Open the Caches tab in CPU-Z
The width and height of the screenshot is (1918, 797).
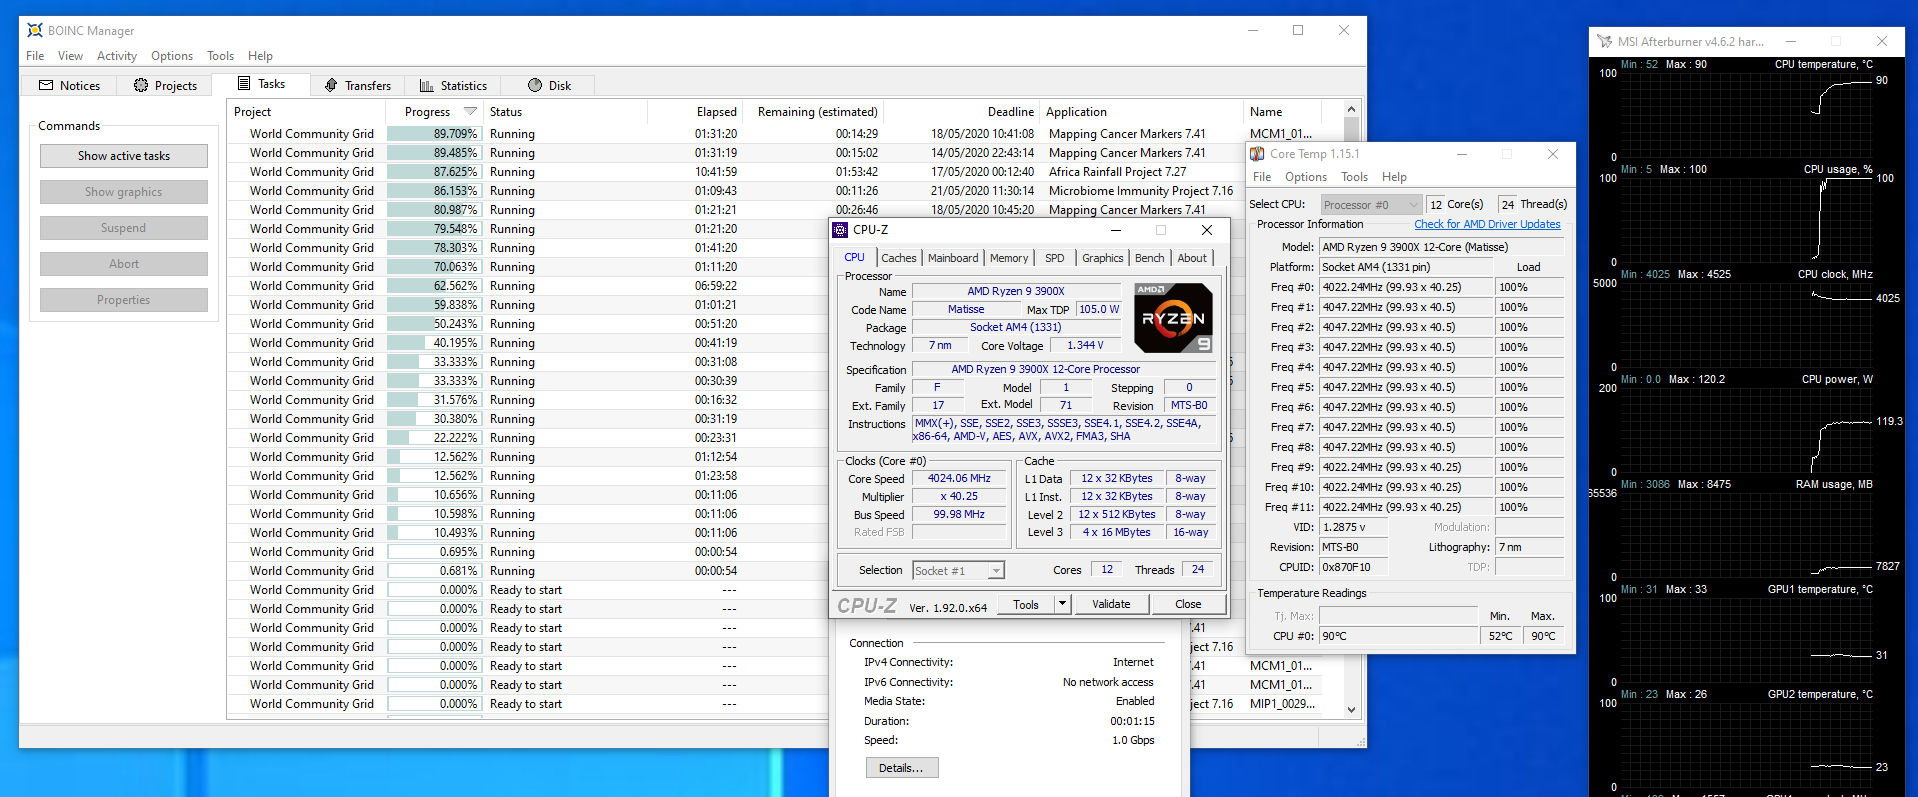[898, 258]
